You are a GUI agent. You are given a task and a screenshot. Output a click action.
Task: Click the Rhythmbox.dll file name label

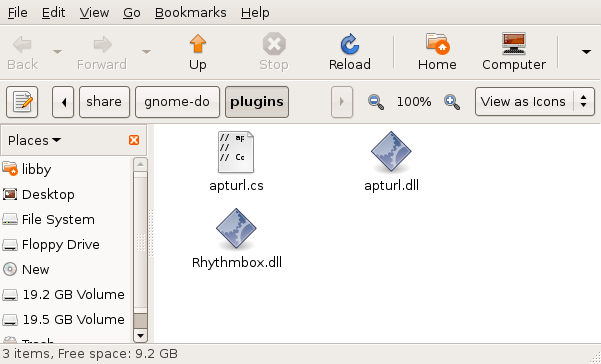point(237,263)
